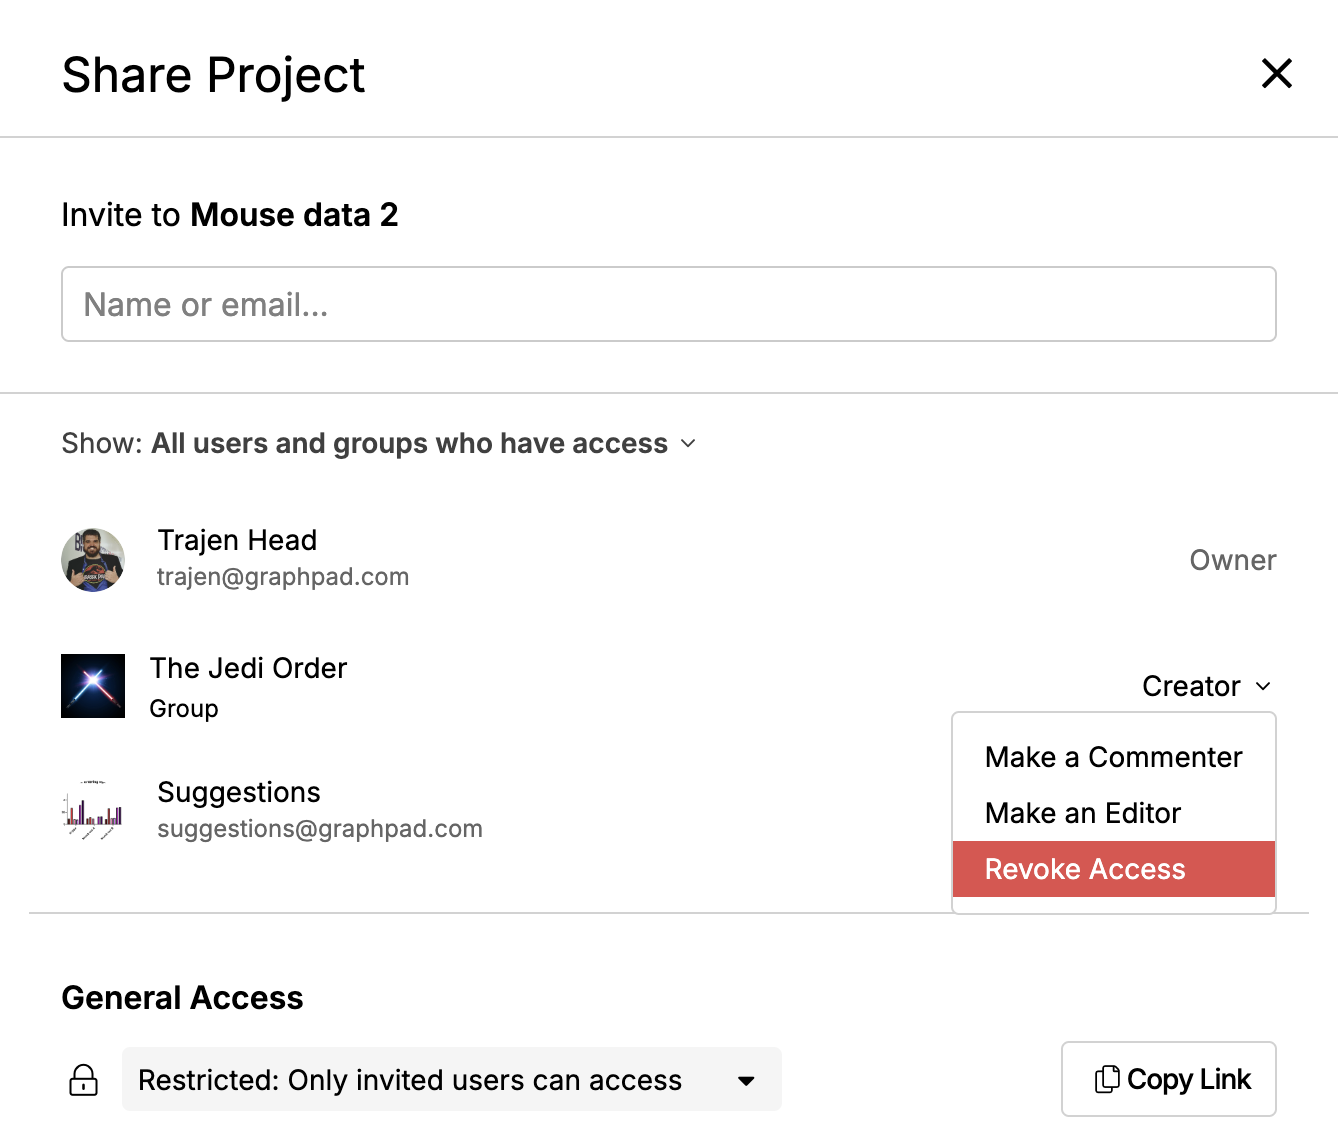Click the Owner label for Trajen Head
Image resolution: width=1338 pixels, height=1146 pixels.
click(x=1232, y=560)
